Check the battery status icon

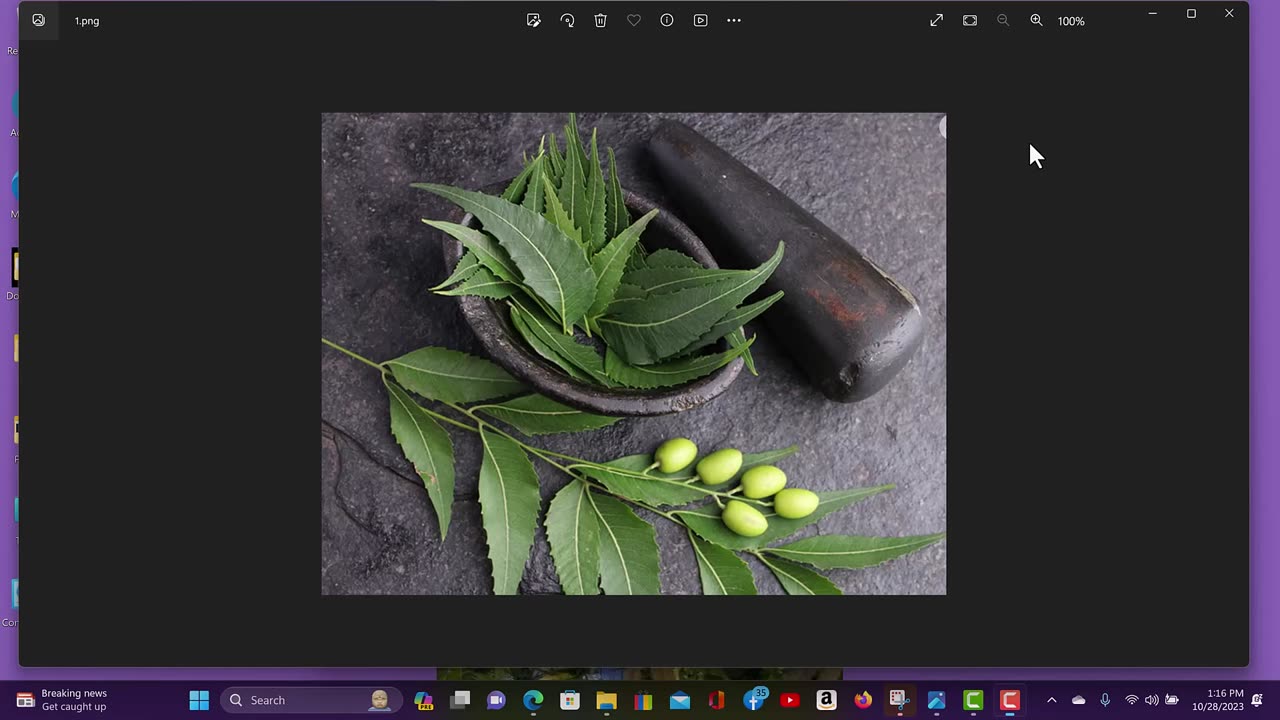click(1172, 700)
